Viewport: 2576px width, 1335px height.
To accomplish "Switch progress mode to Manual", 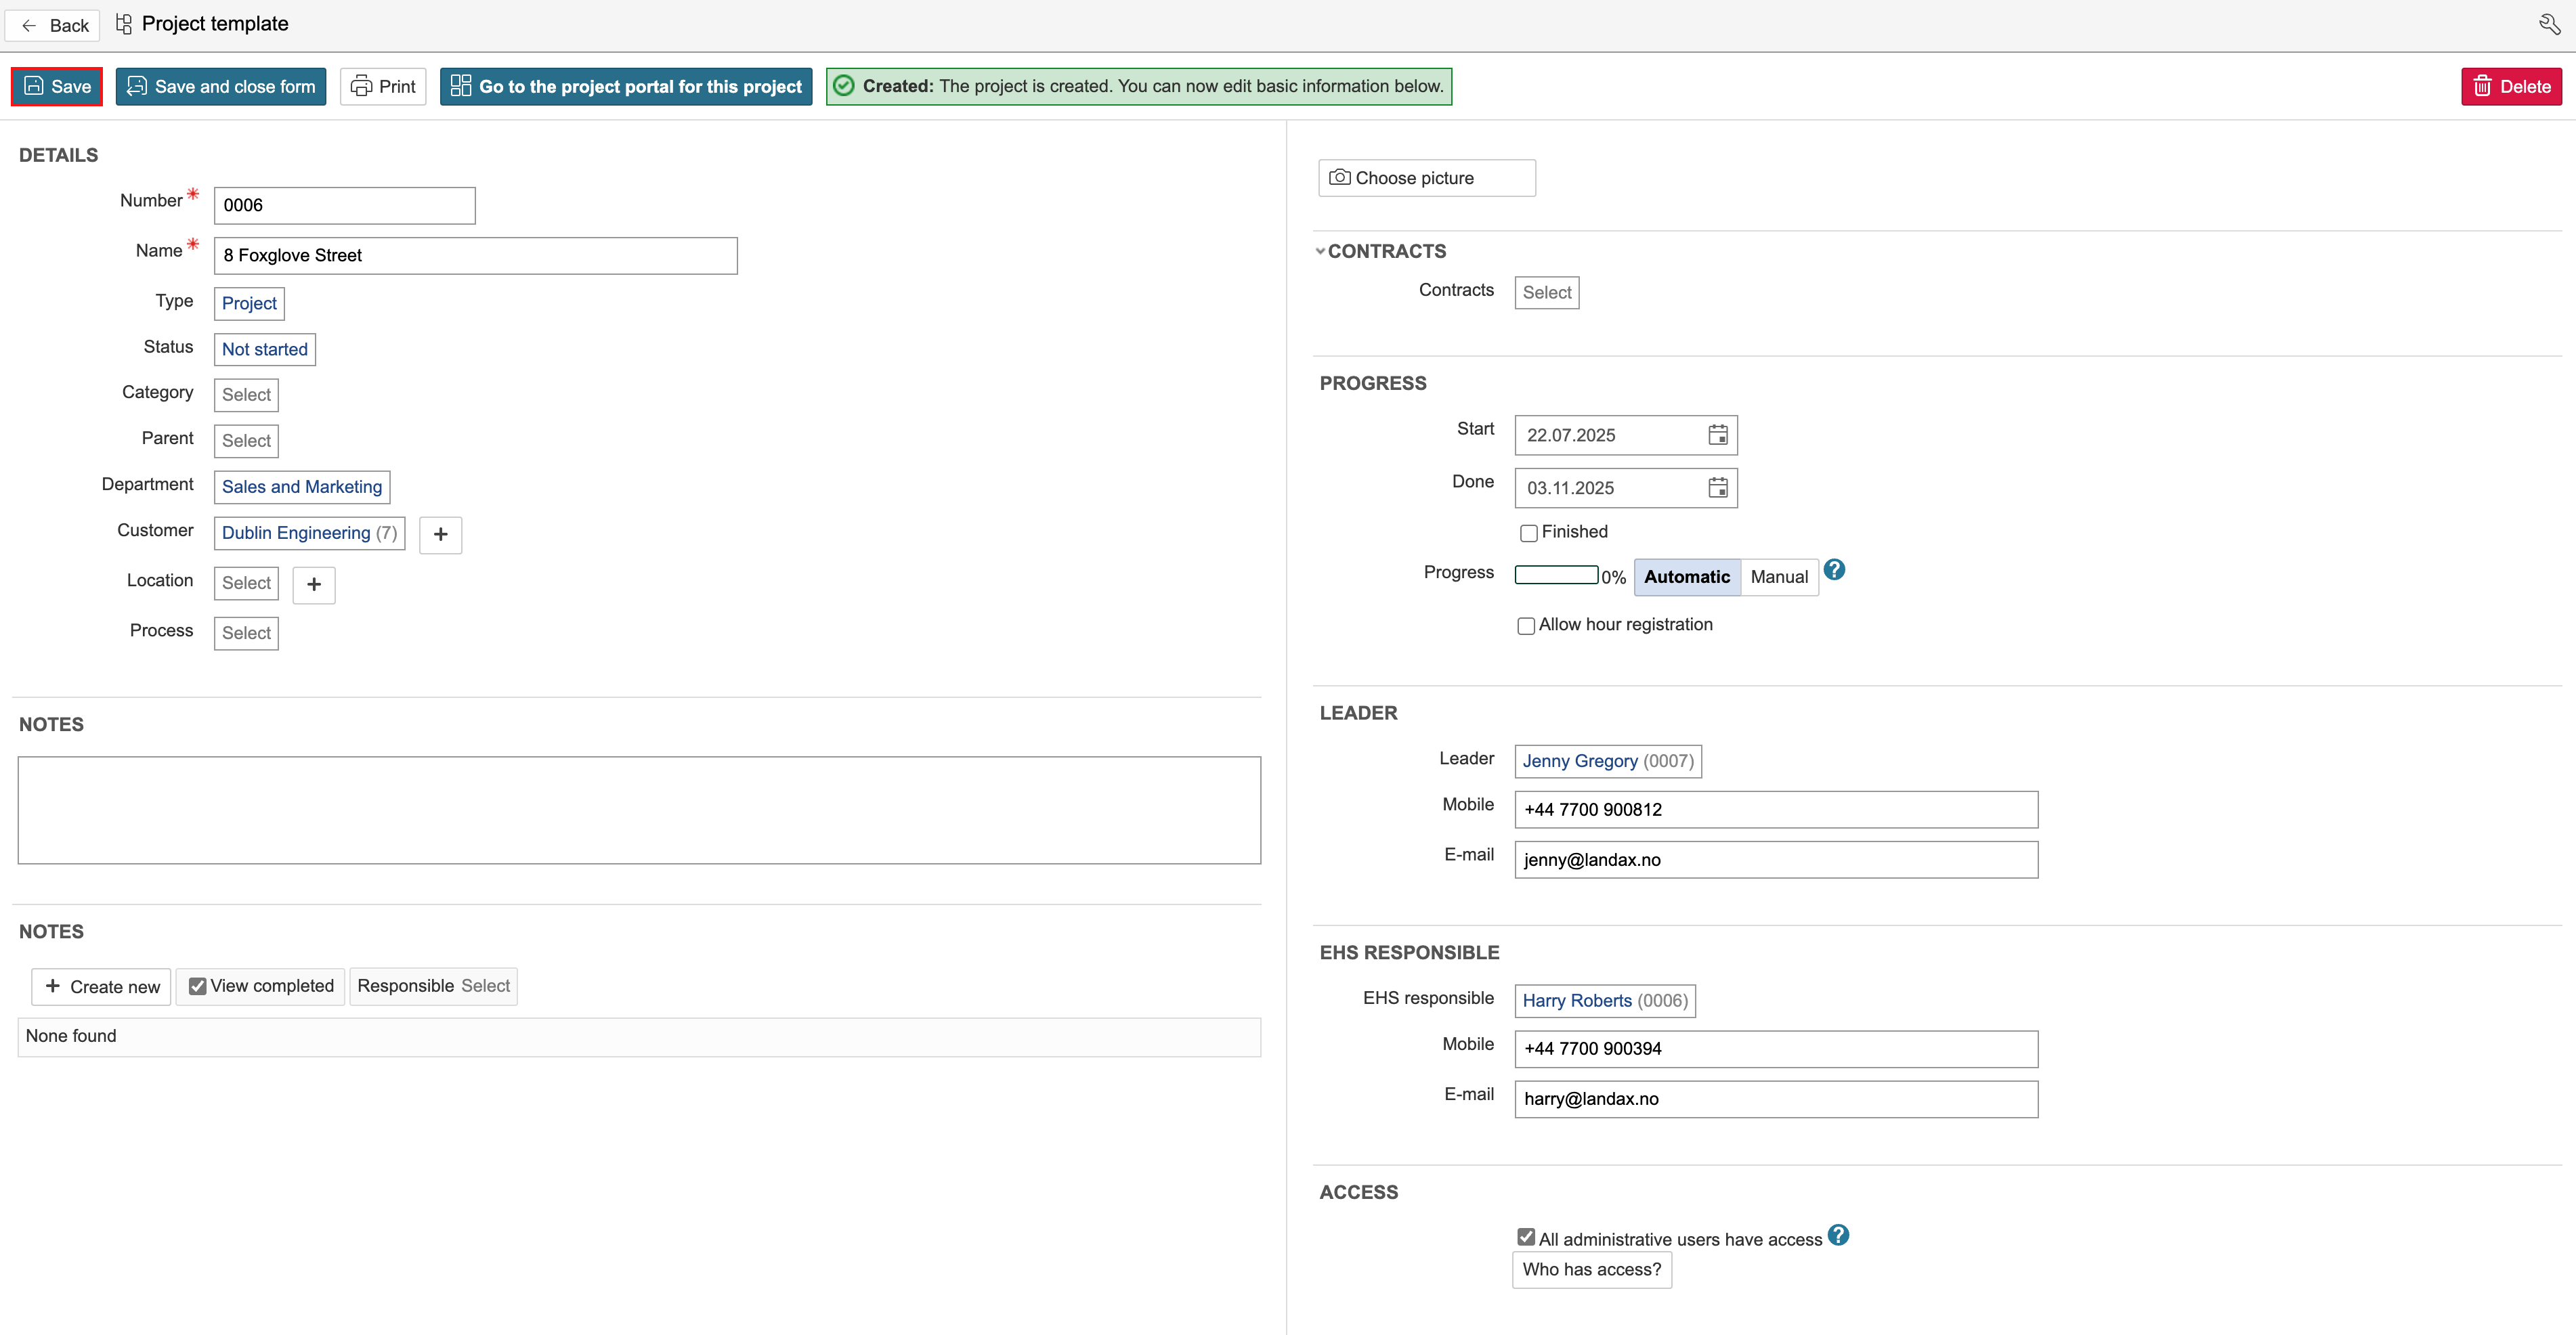I will (1778, 577).
